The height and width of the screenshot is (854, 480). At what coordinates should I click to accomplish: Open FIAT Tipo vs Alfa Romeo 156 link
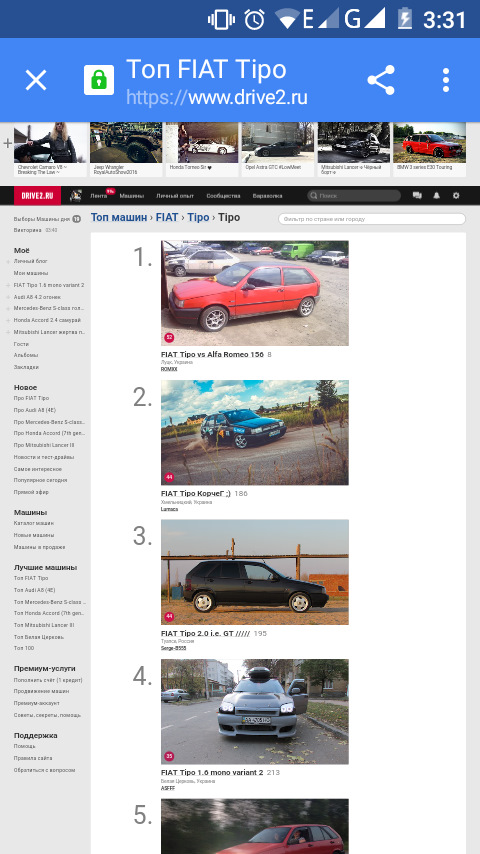click(x=212, y=355)
